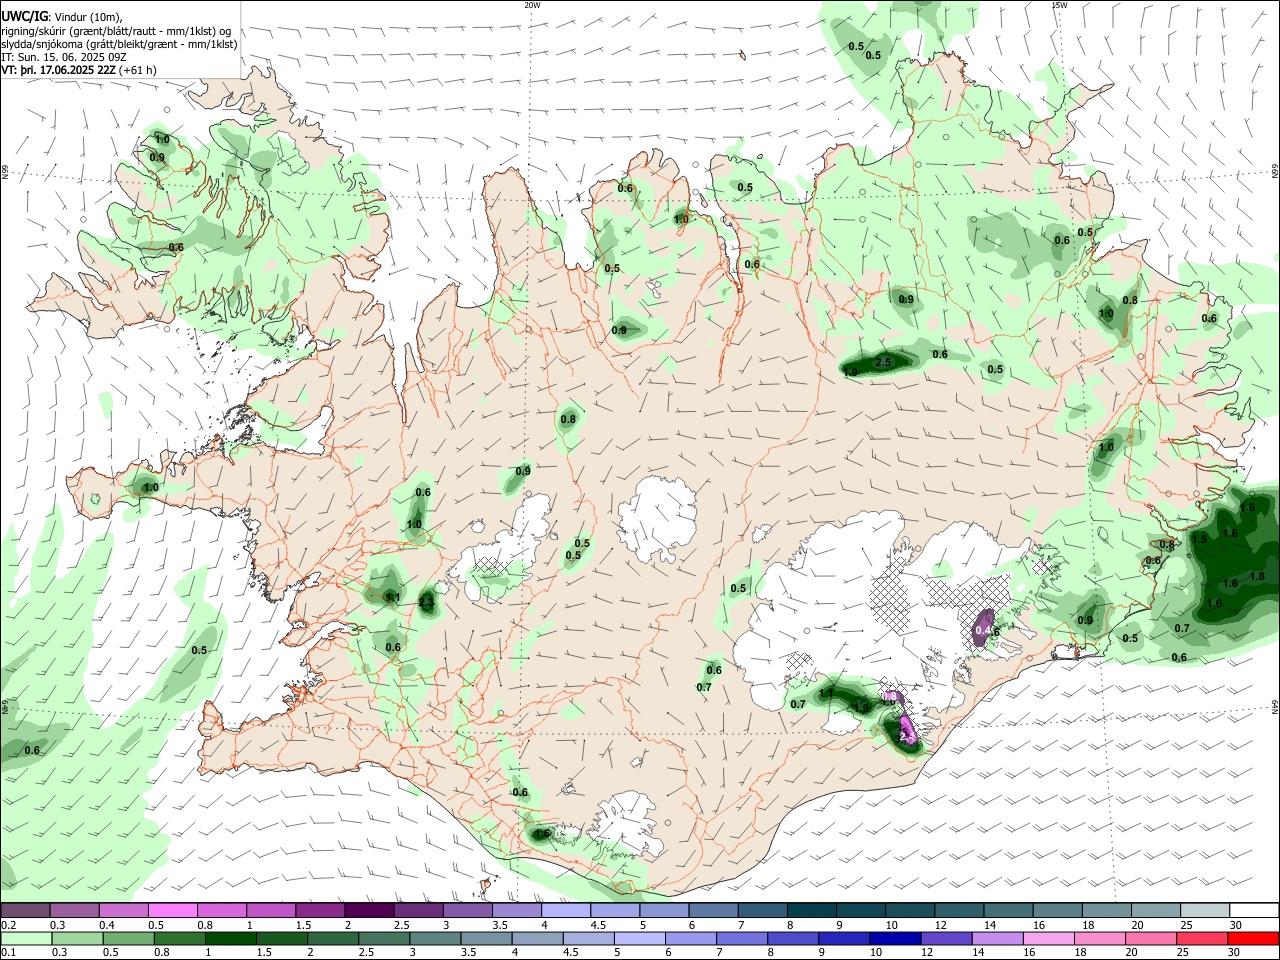Click the 1.8 precipitation value off the east coast

[x=1257, y=576]
